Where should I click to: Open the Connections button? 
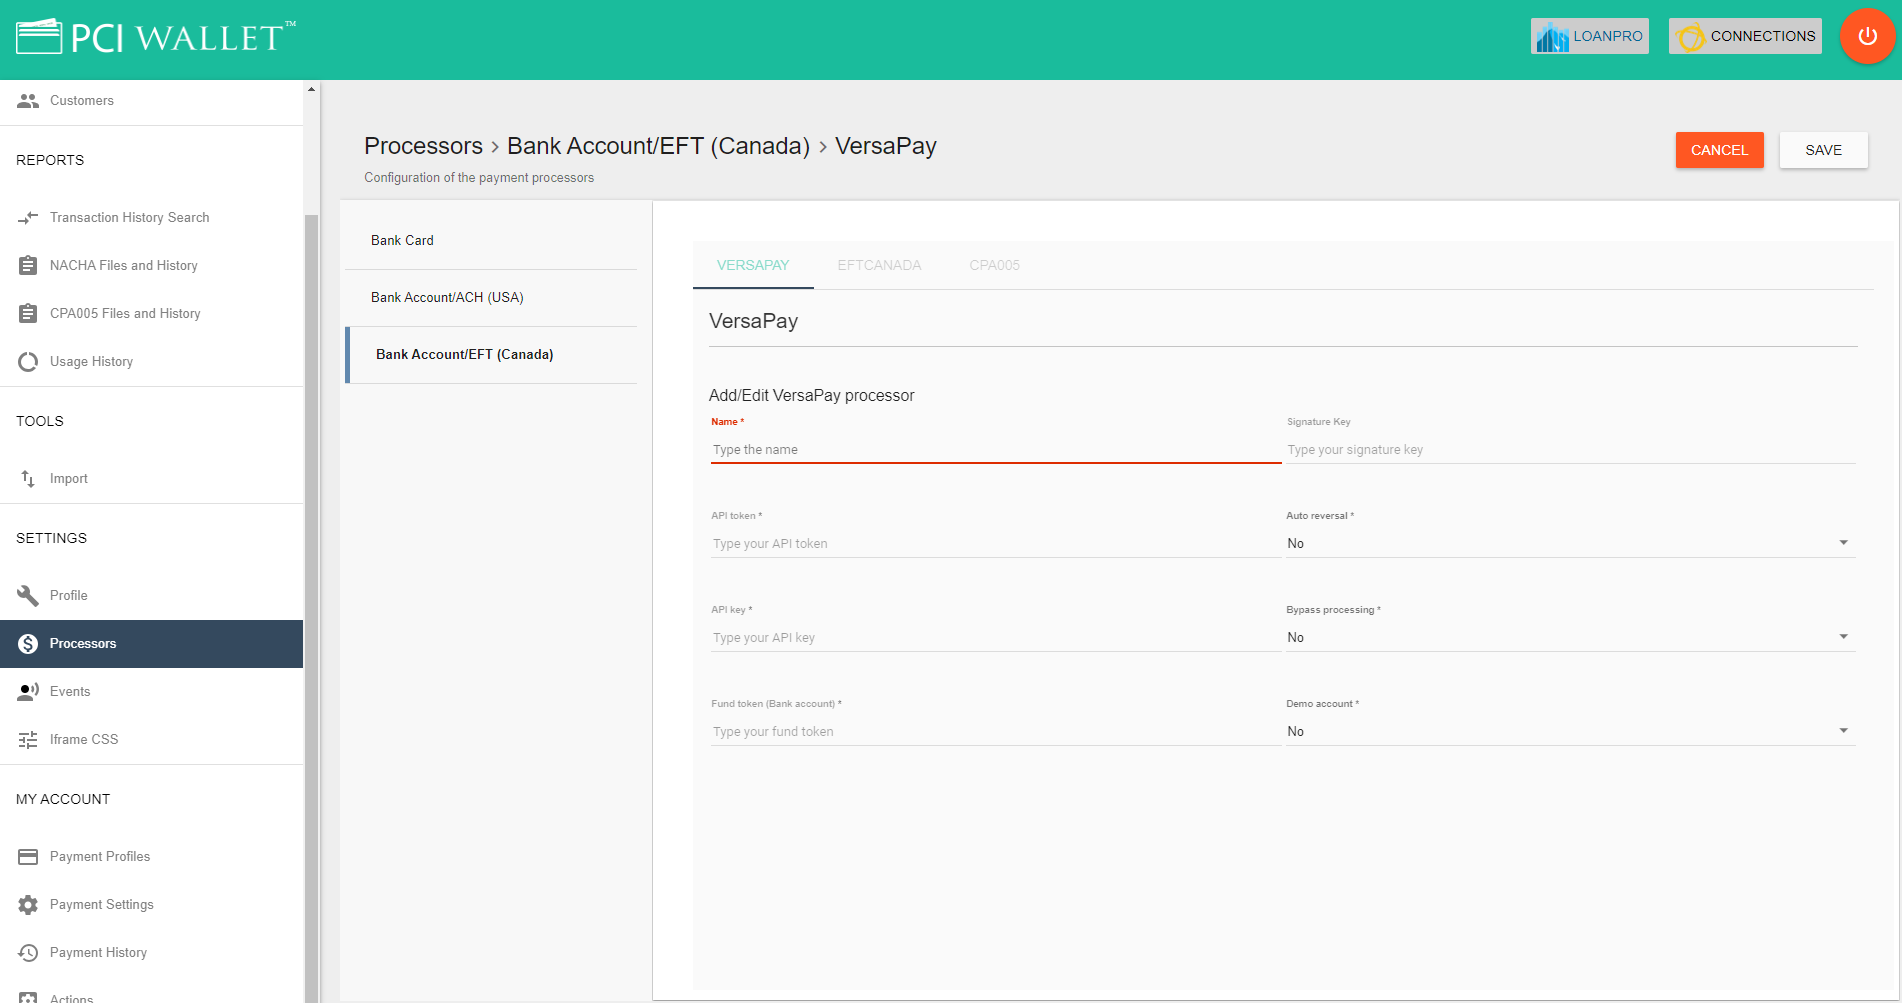point(1745,36)
